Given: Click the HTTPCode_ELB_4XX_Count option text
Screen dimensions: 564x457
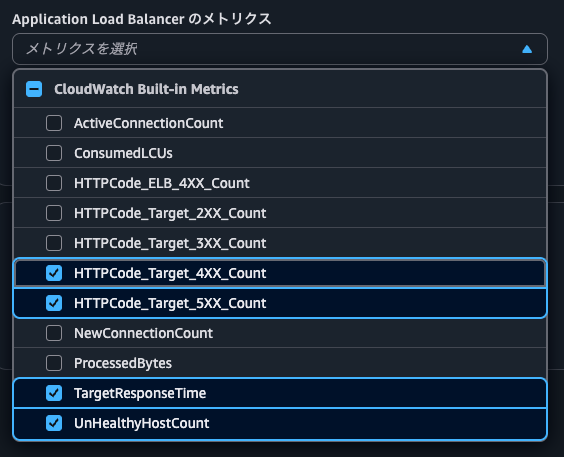Looking at the screenshot, I should point(162,183).
